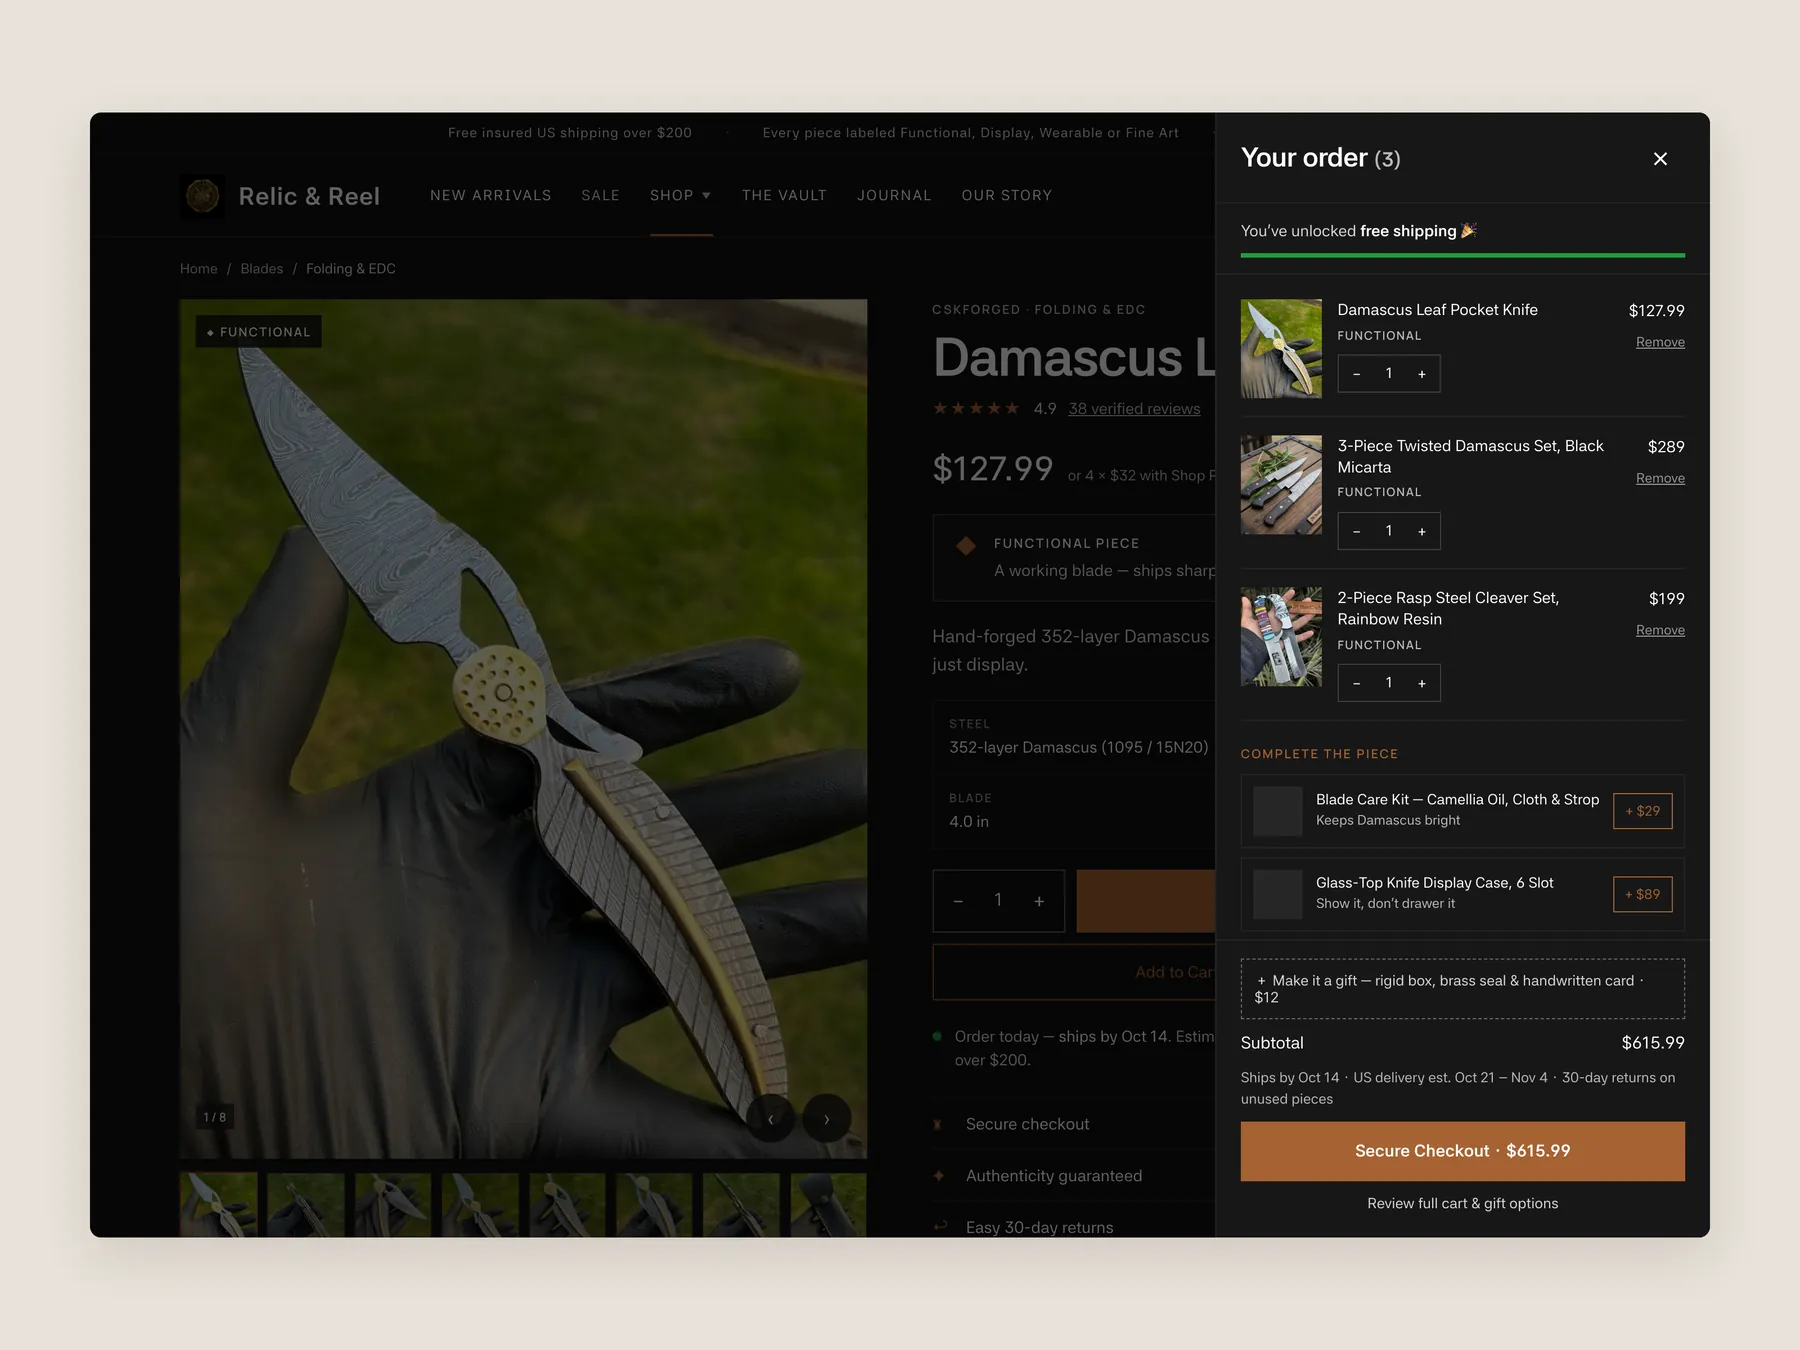Screen dimensions: 1800x1350
Task: Select the seventh gallery thumbnail
Action: tap(742, 1205)
